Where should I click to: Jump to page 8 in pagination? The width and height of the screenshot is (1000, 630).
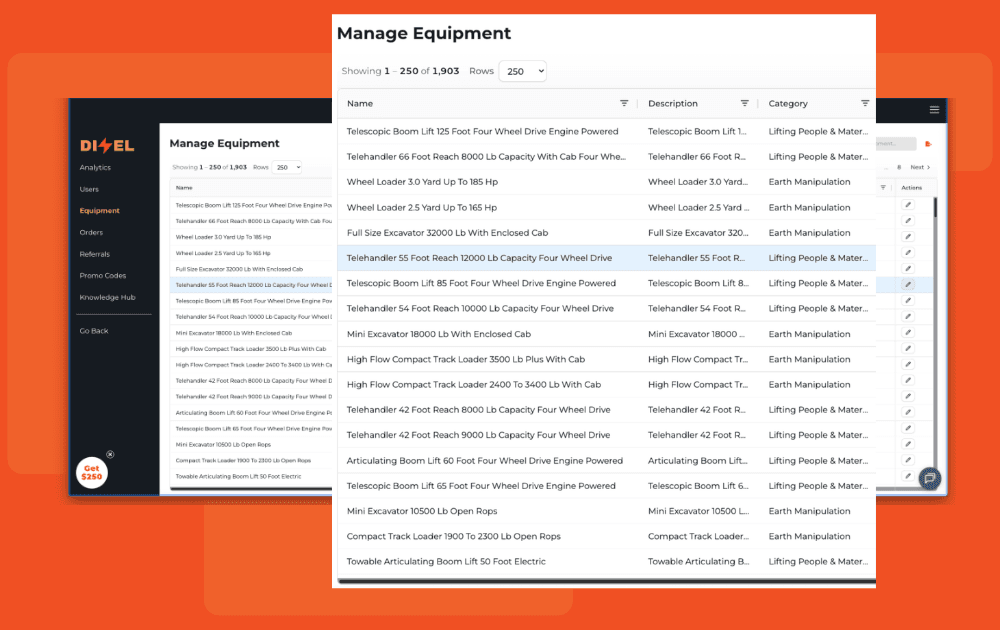(899, 167)
